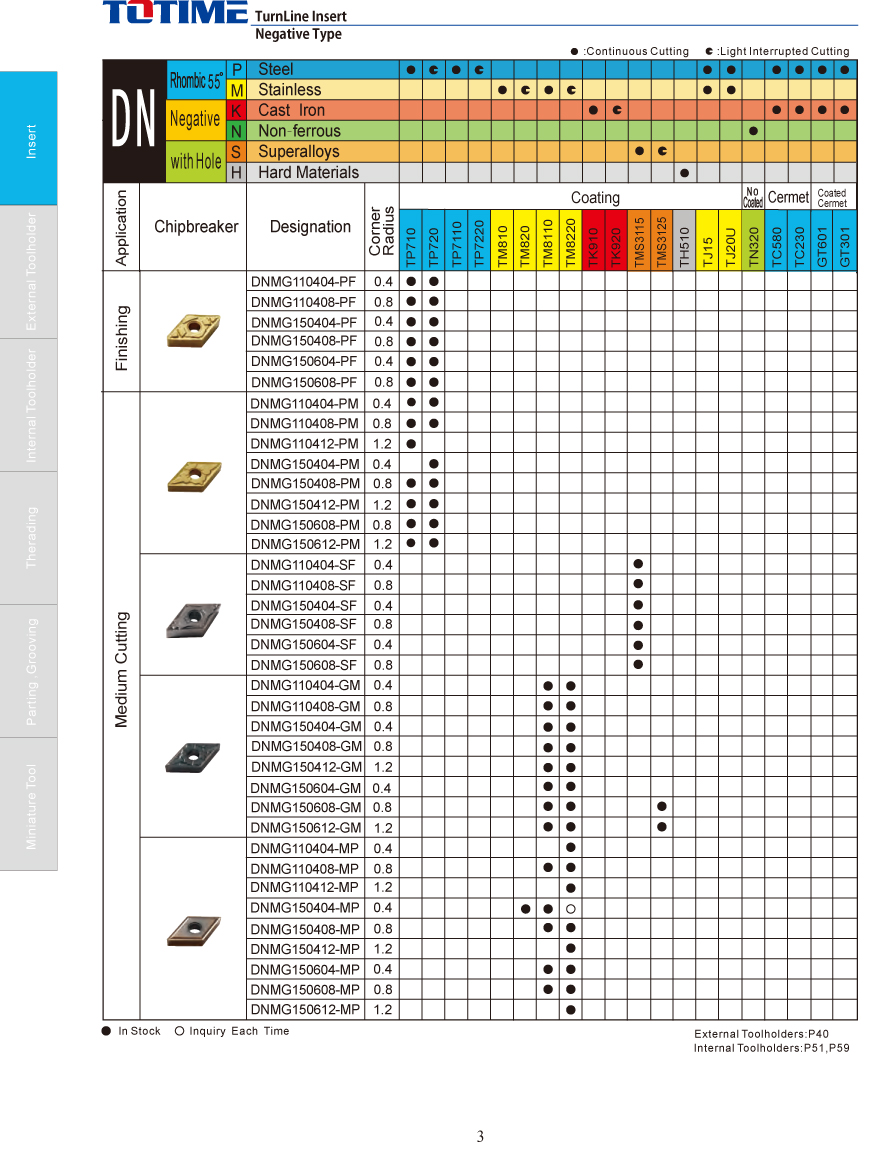
Task: Click the PF finishing chipbreaker insert image
Action: tap(192, 330)
